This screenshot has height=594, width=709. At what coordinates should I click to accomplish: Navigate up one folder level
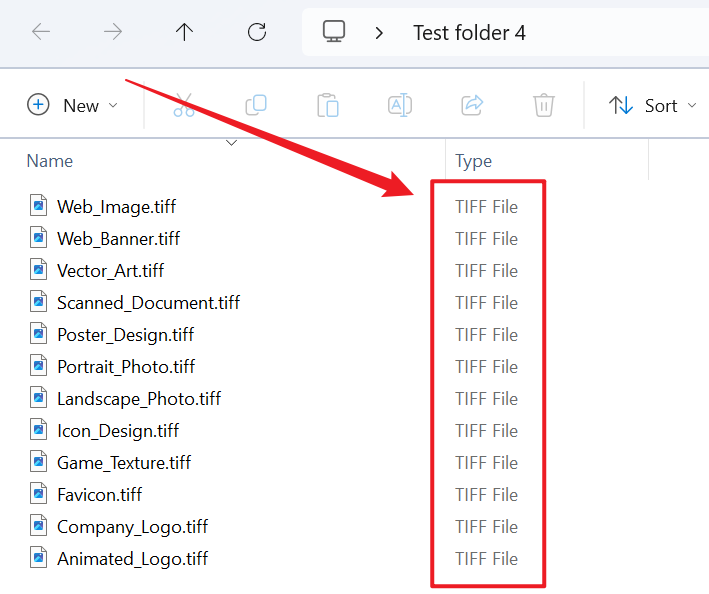pos(184,32)
